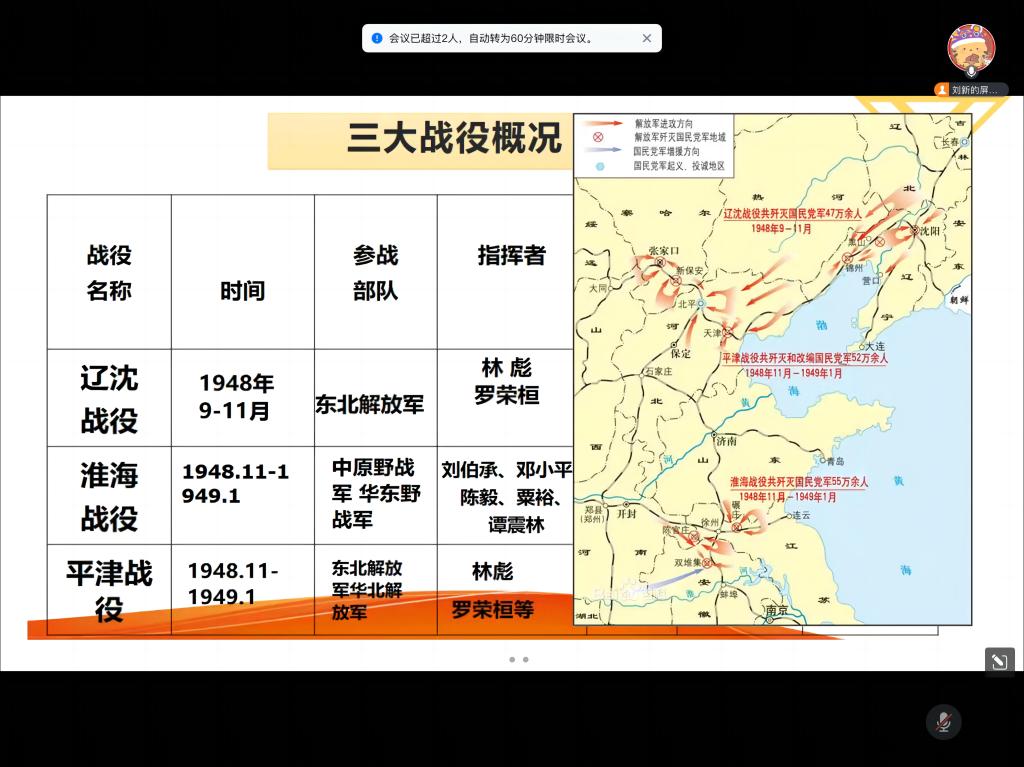Viewport: 1024px width, 767px height.
Task: Select the first page indicator dot
Action: click(512, 660)
